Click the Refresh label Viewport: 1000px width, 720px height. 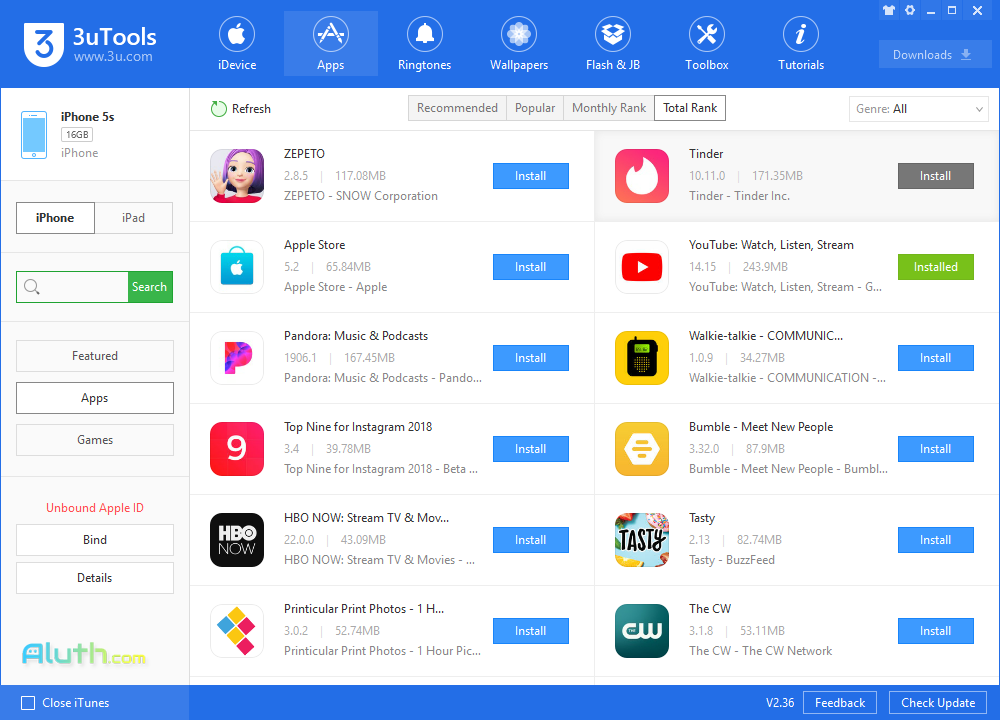251,109
